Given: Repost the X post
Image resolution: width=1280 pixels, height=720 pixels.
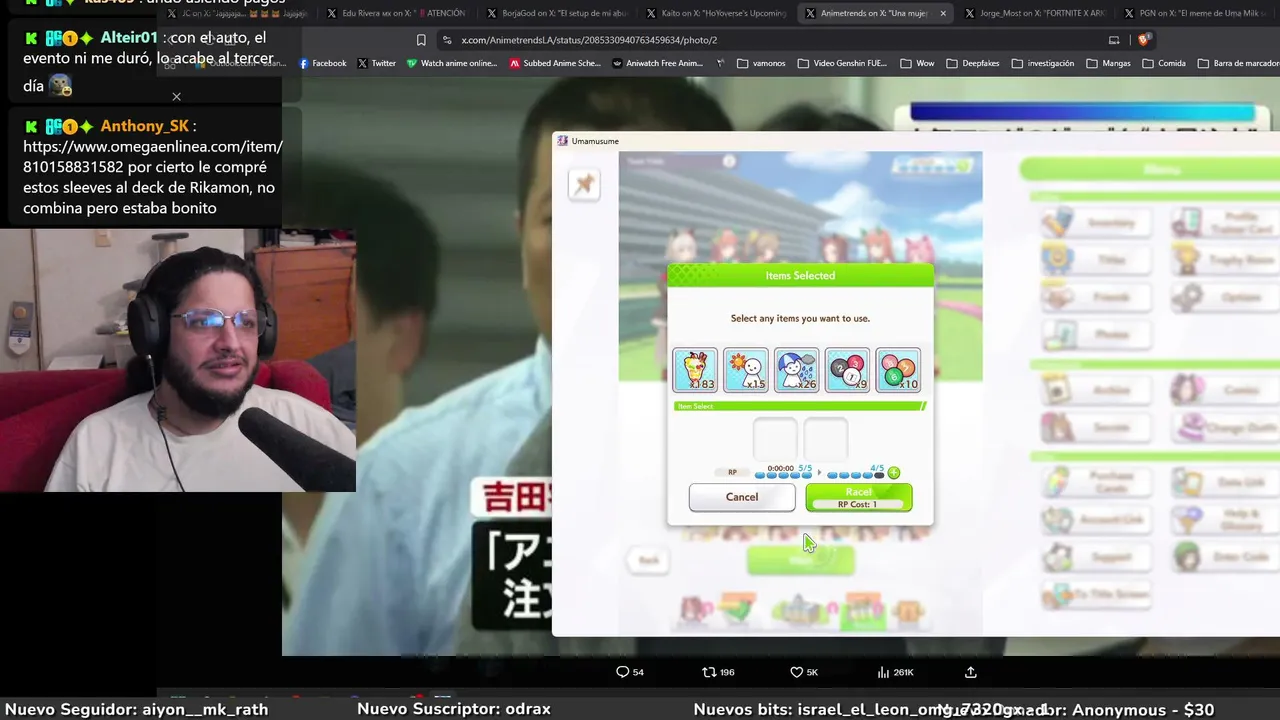Looking at the screenshot, I should coord(718,672).
